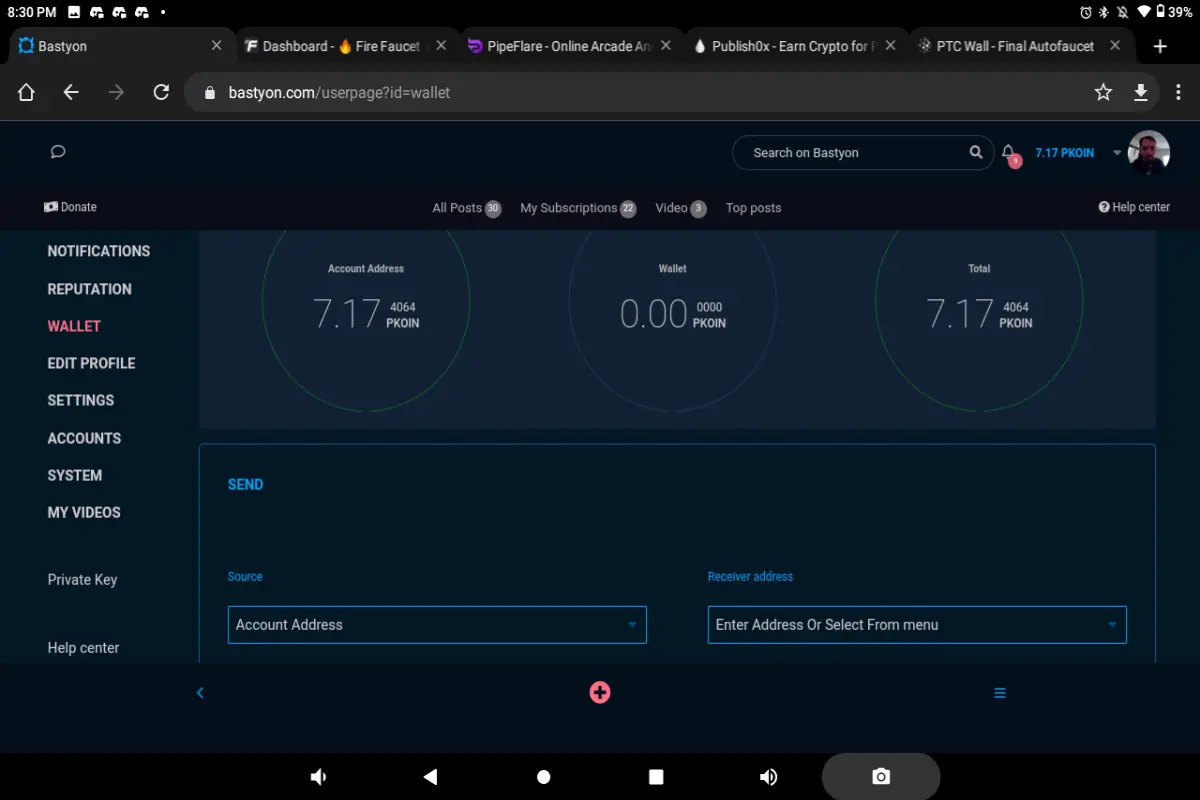Image resolution: width=1200 pixels, height=800 pixels.
Task: Click the screenshot camera button
Action: (x=881, y=777)
